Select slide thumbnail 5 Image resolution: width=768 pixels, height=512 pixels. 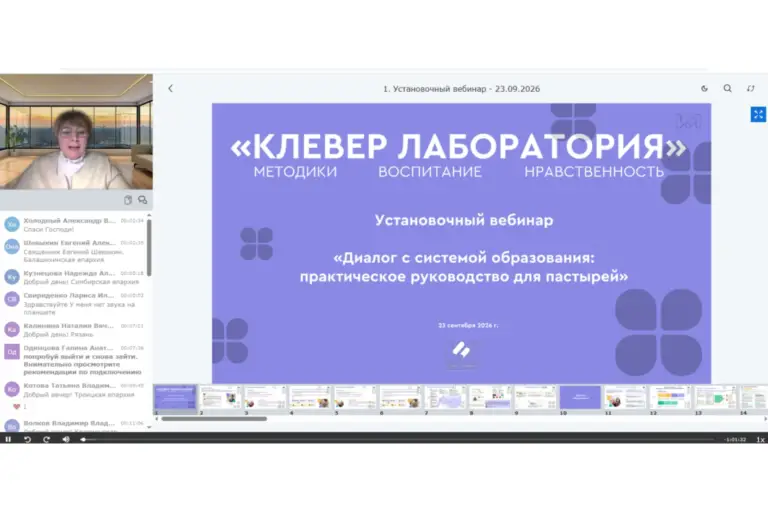coord(356,397)
